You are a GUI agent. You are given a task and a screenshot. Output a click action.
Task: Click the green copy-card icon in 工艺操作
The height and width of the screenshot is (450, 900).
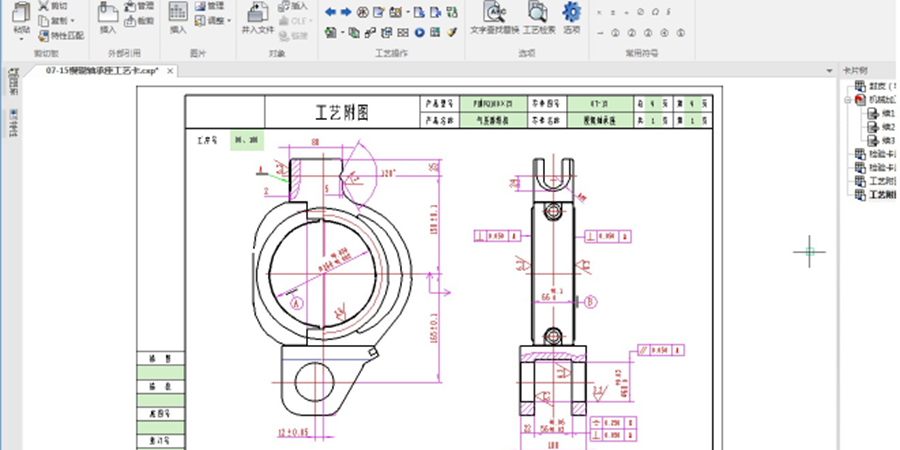[354, 33]
